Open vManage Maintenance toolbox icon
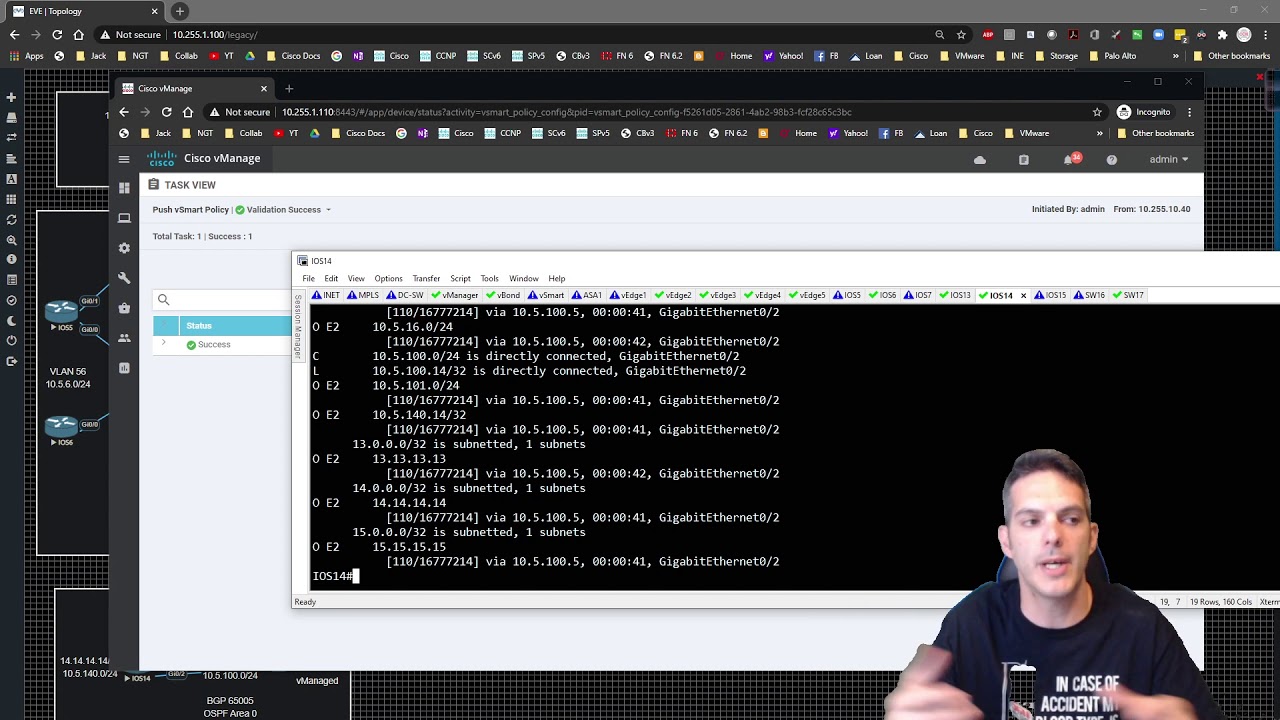 (124, 308)
